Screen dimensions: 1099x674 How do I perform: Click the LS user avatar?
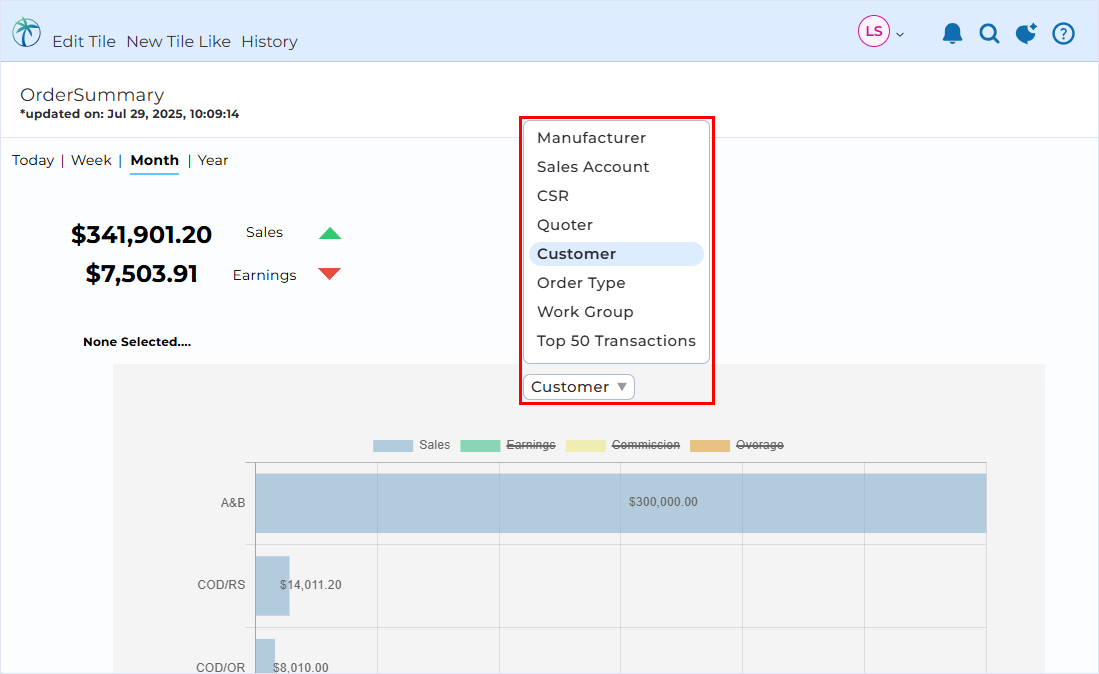point(874,32)
